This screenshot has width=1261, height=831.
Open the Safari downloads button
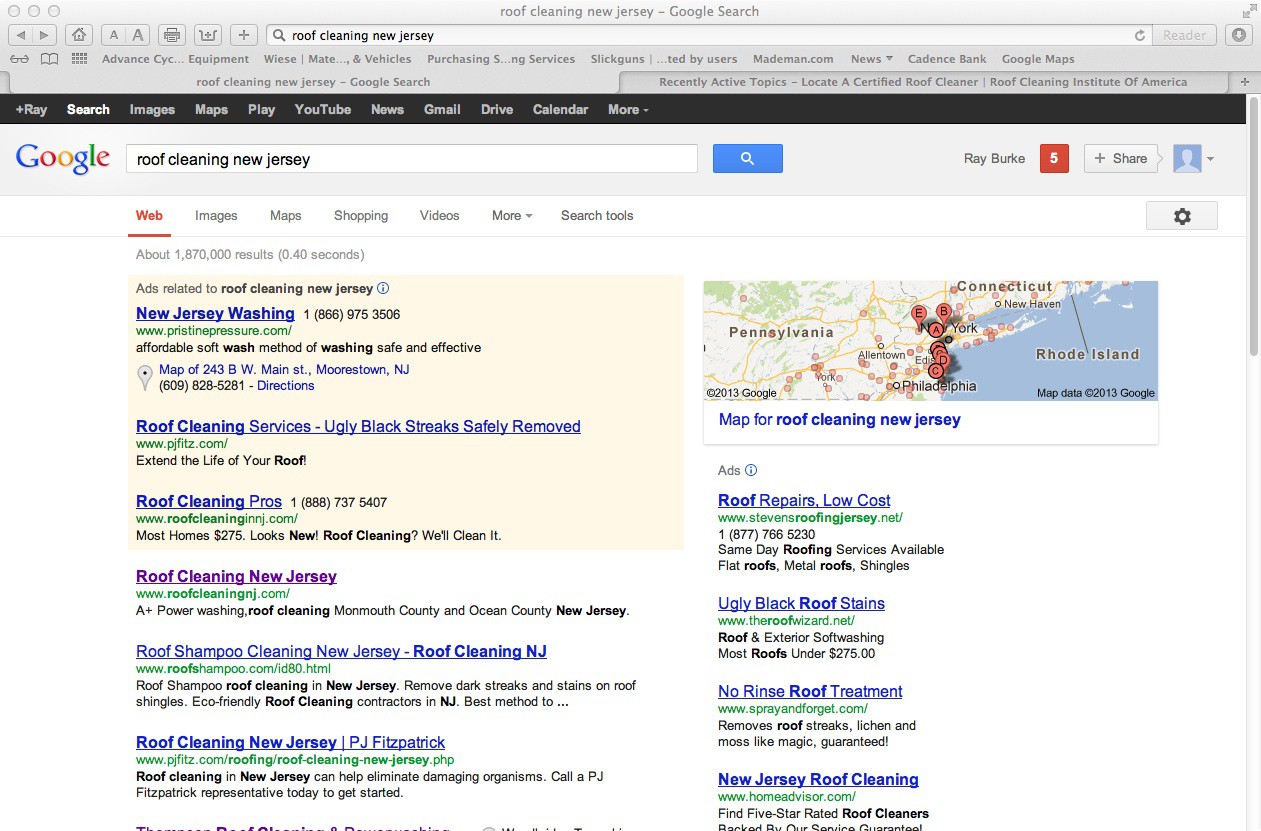(x=1239, y=35)
